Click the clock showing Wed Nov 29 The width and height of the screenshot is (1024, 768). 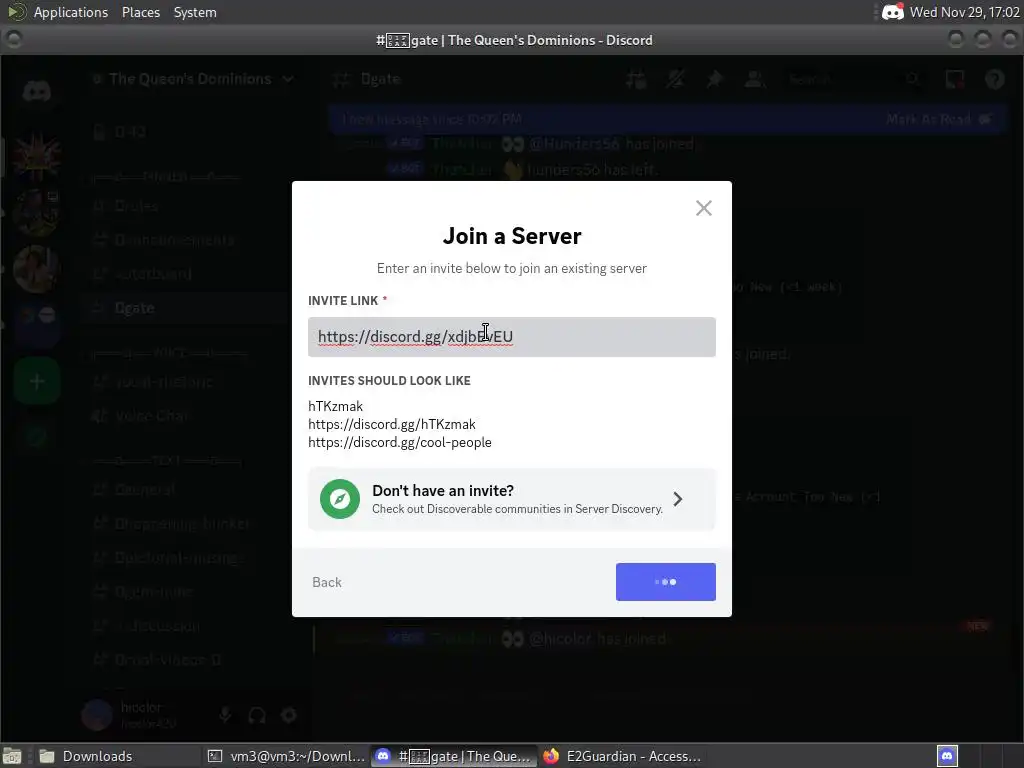point(965,12)
